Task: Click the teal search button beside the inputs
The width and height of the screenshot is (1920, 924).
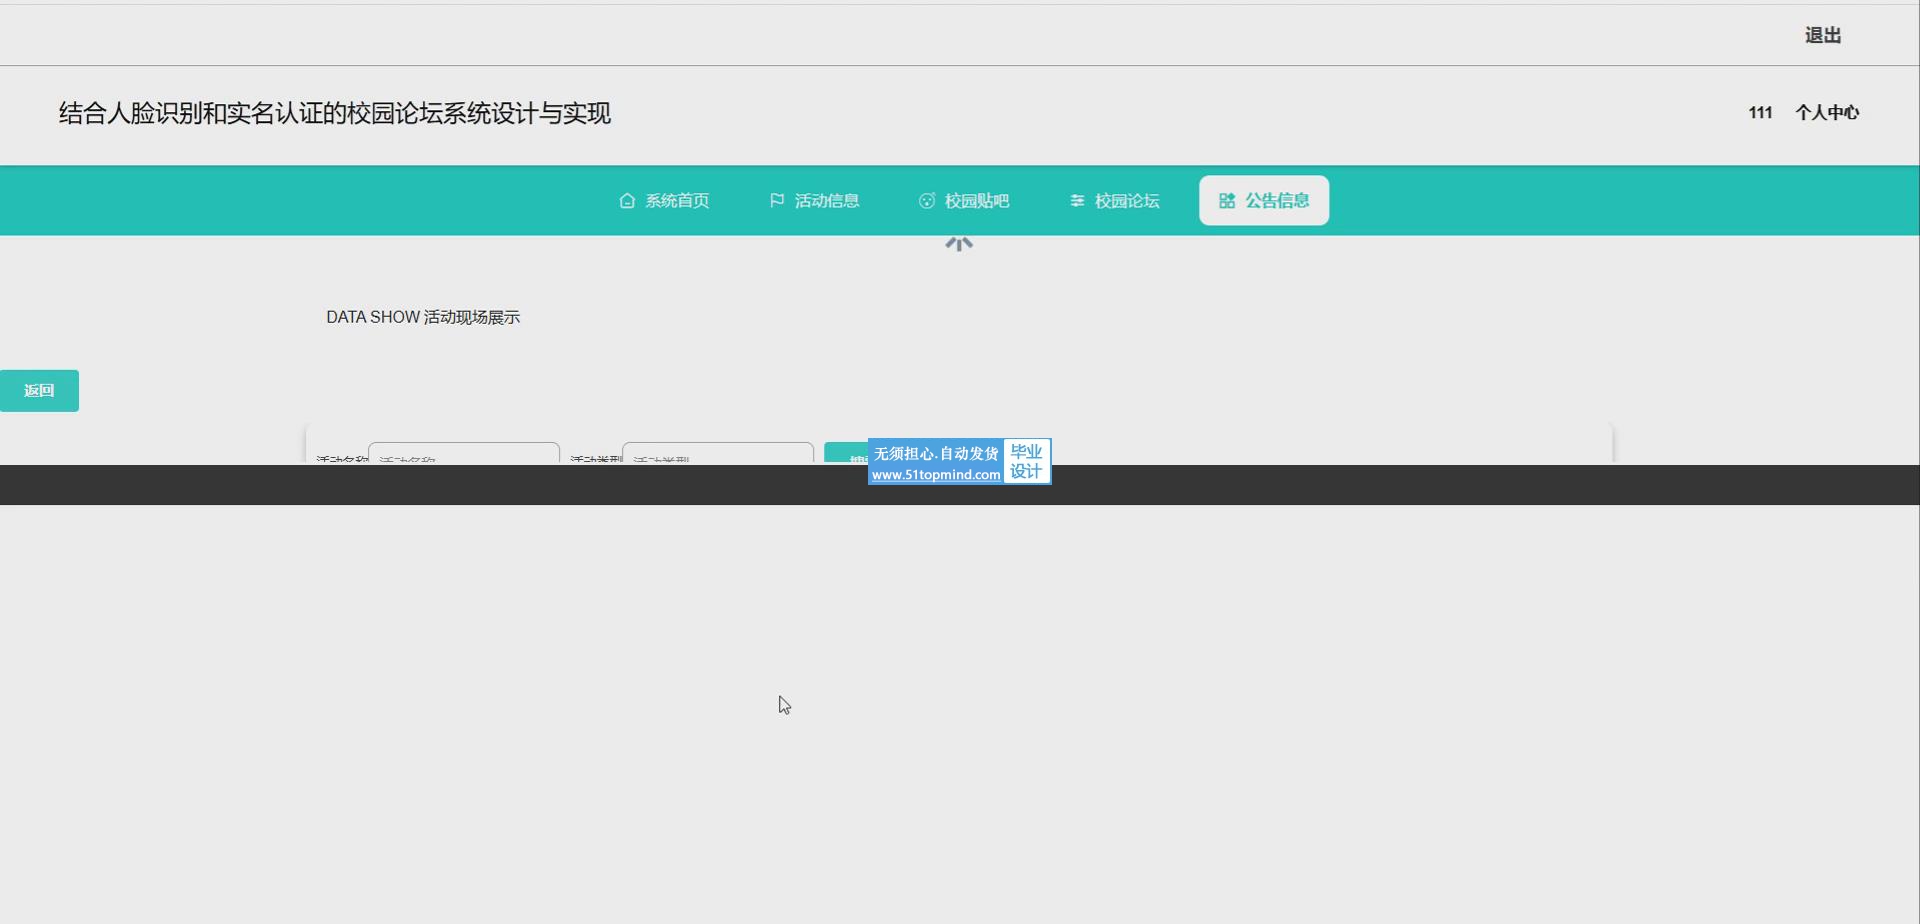Action: 845,454
